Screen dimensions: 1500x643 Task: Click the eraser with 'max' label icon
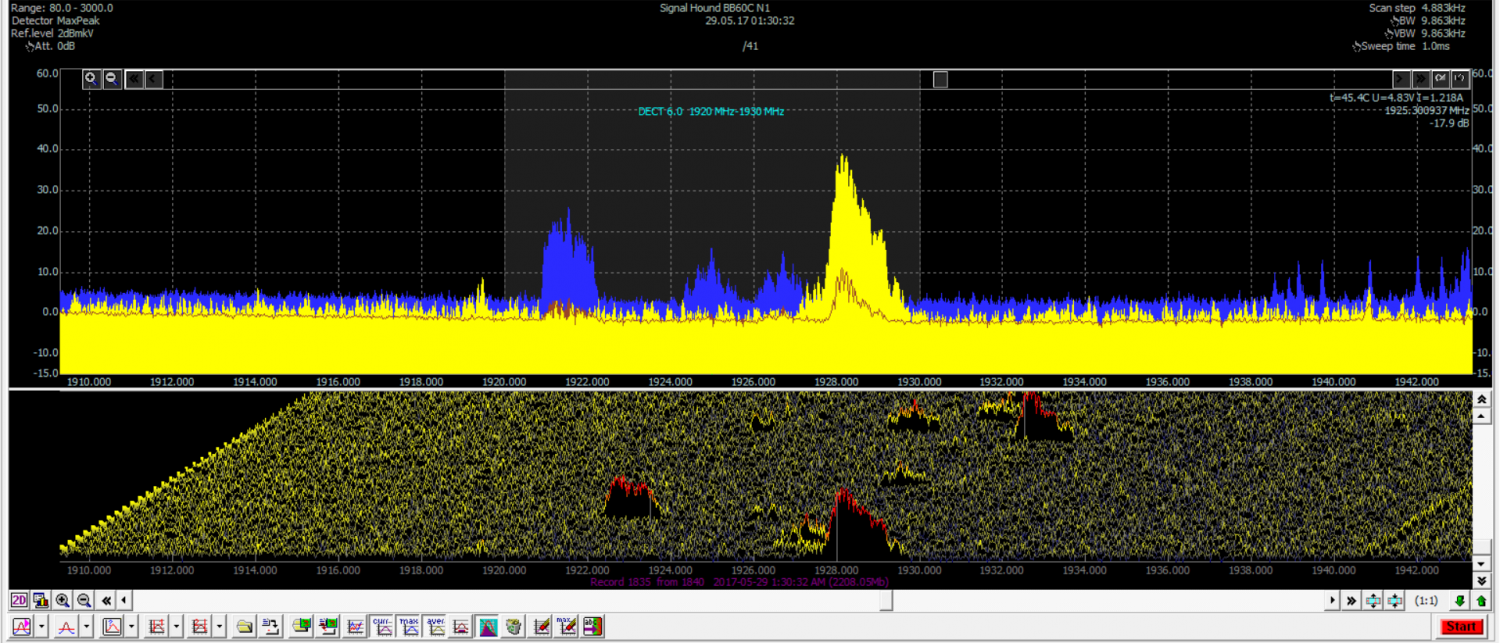click(x=566, y=627)
